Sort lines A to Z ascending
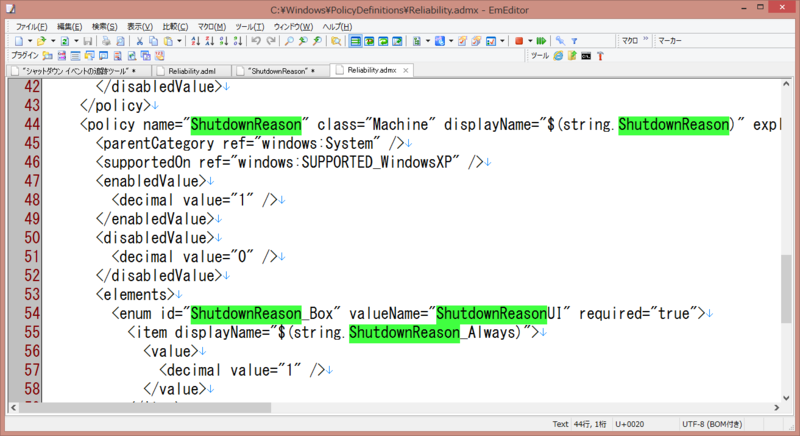 click(x=195, y=41)
